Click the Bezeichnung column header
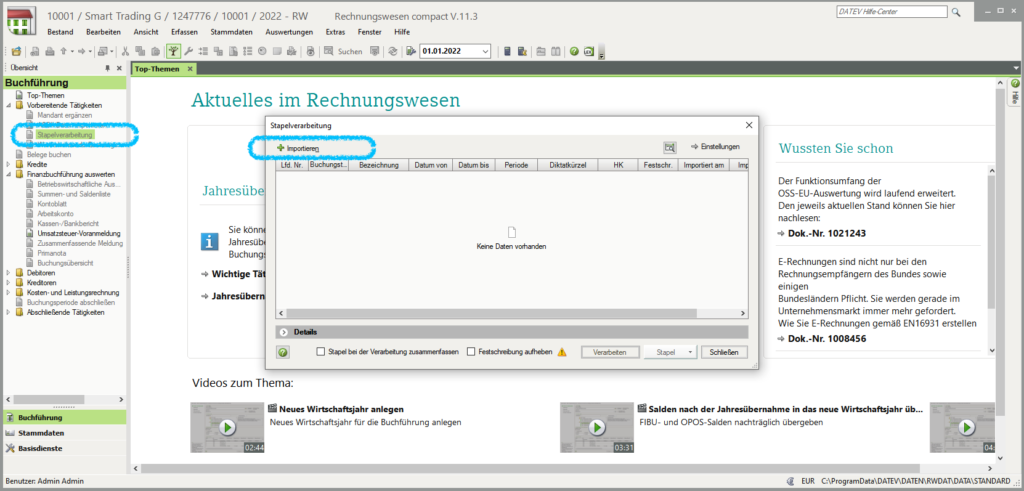Screen dimensions: 1024x491 pos(377,165)
